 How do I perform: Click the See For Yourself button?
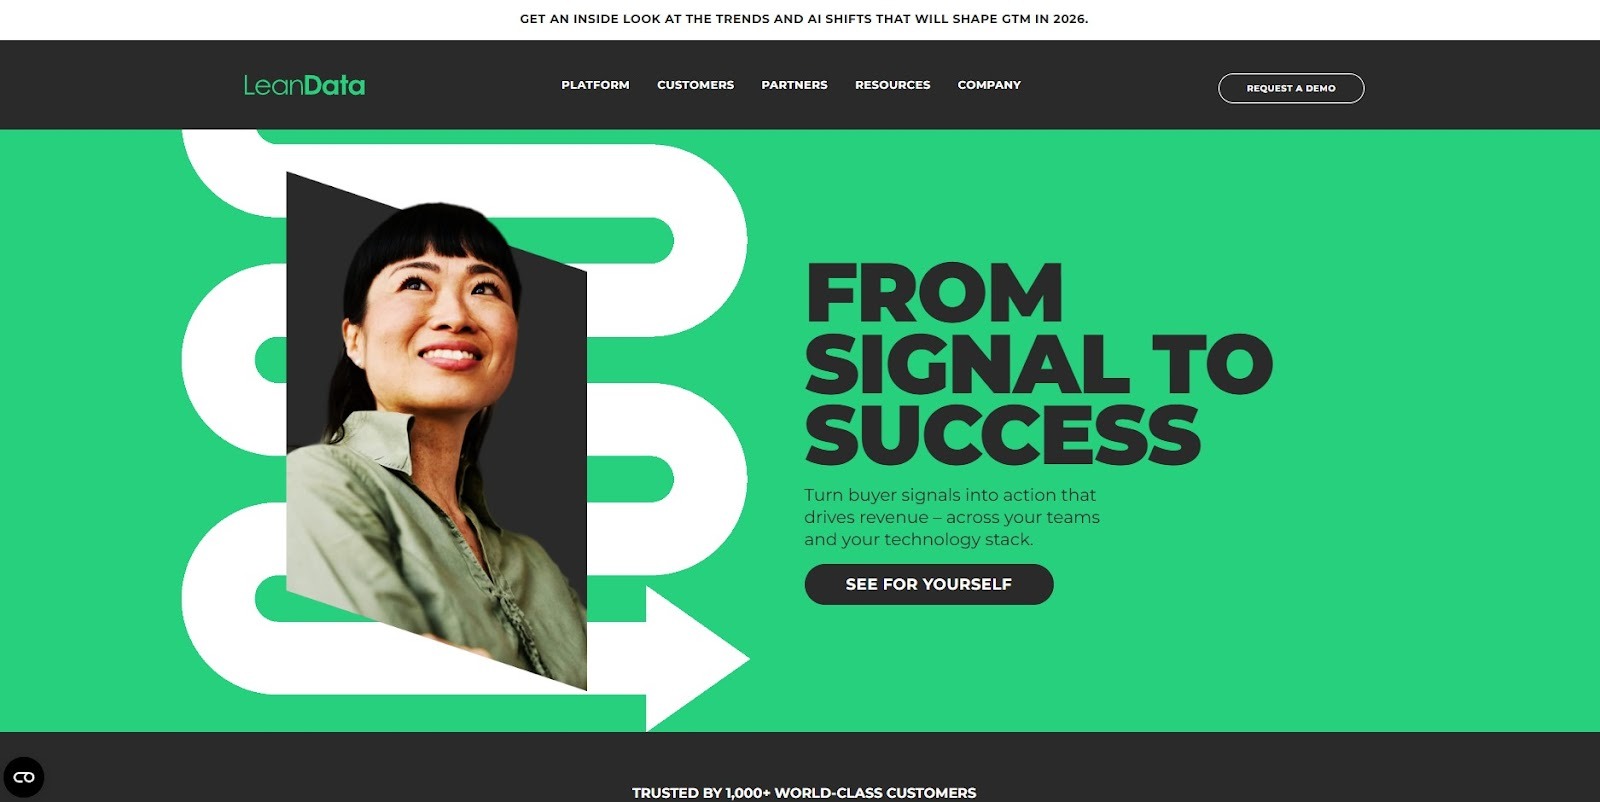(929, 584)
